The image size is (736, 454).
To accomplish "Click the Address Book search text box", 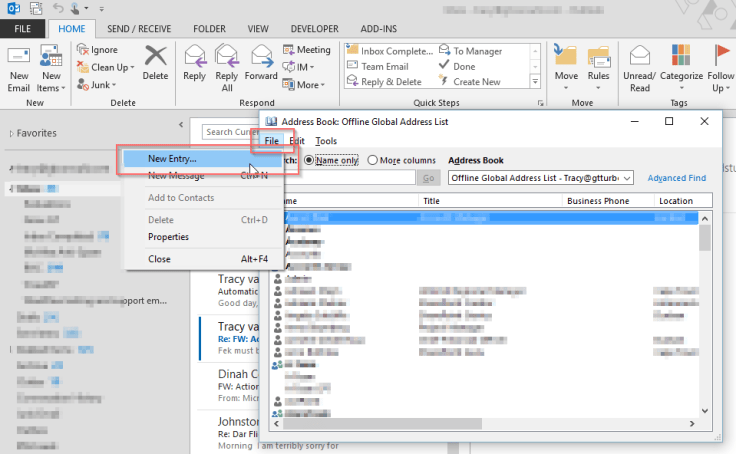I will click(349, 178).
